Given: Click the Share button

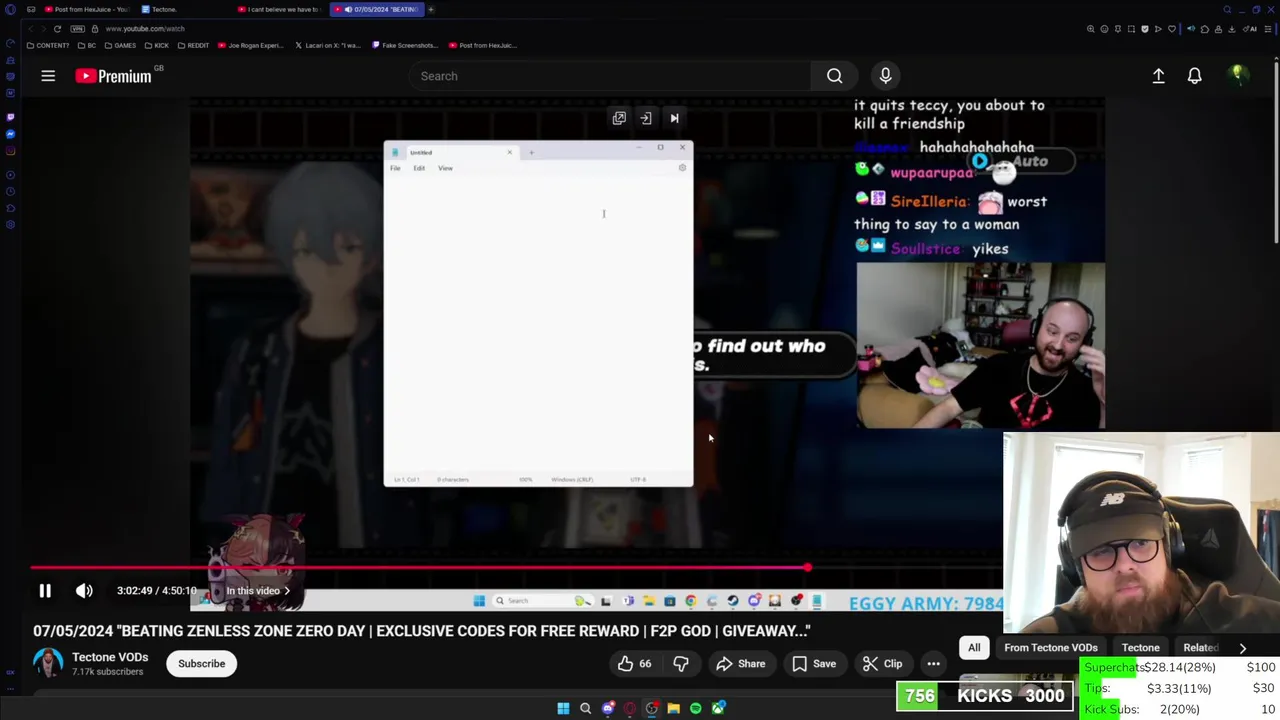Looking at the screenshot, I should 738,663.
